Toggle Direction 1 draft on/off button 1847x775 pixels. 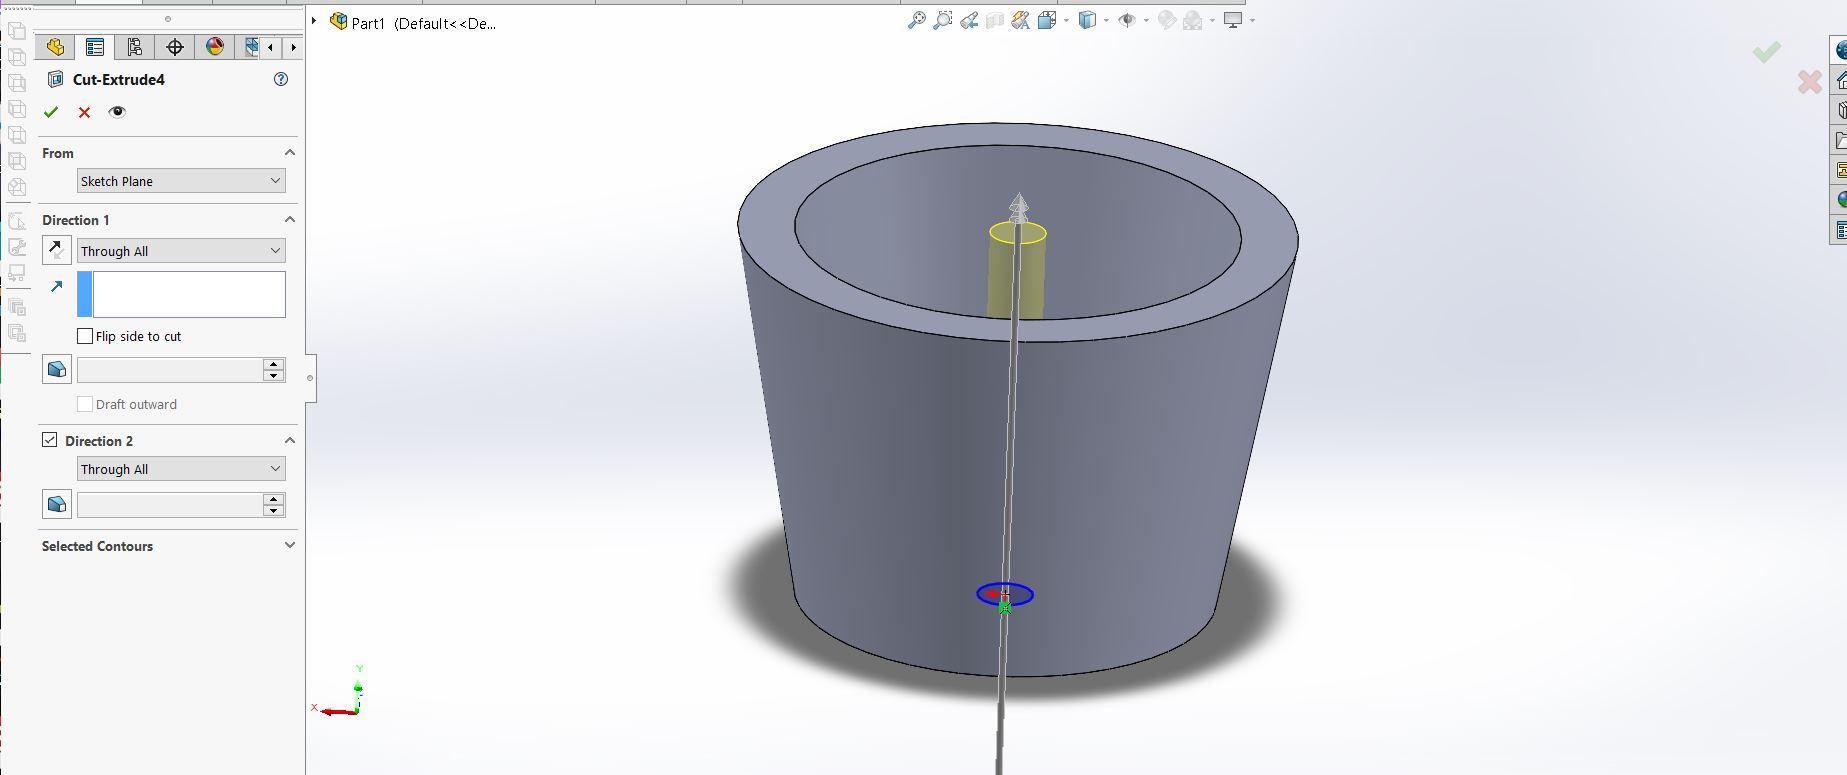pos(57,370)
